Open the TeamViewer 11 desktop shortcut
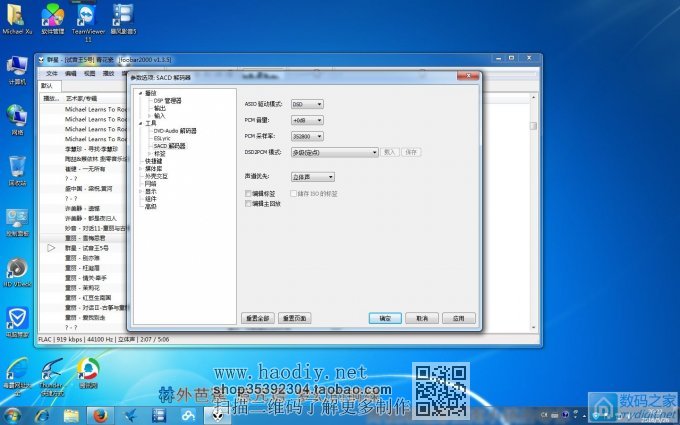Screen dimensions: 680x425 coord(88,18)
